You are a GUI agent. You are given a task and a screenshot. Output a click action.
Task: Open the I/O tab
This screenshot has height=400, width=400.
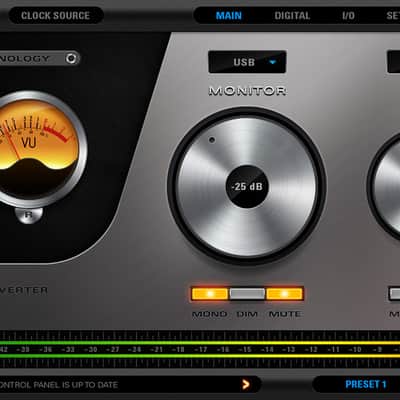[x=348, y=16]
